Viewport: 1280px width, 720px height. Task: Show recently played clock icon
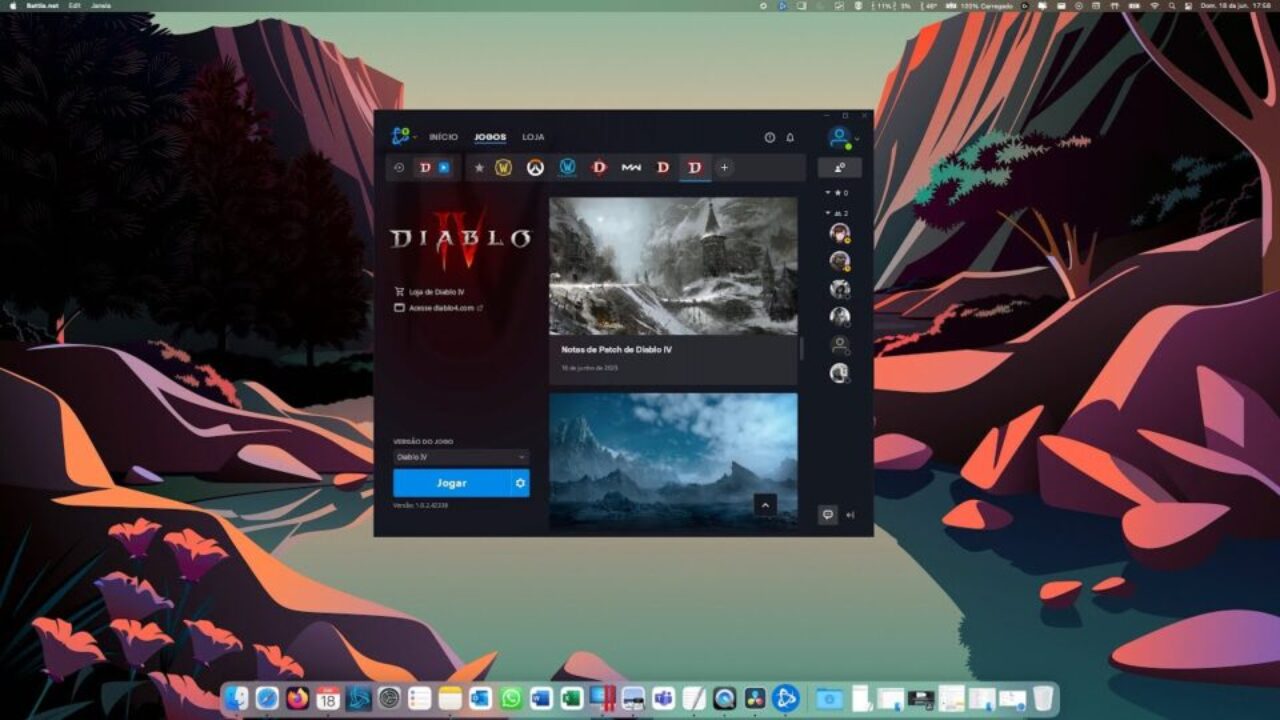coord(398,167)
